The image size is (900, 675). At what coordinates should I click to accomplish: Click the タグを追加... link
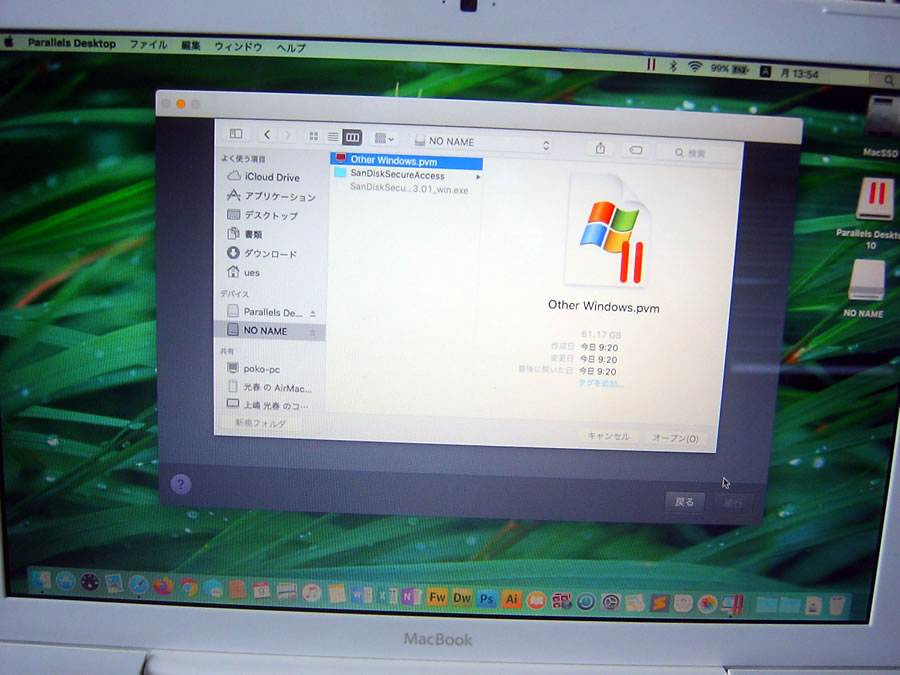600,383
